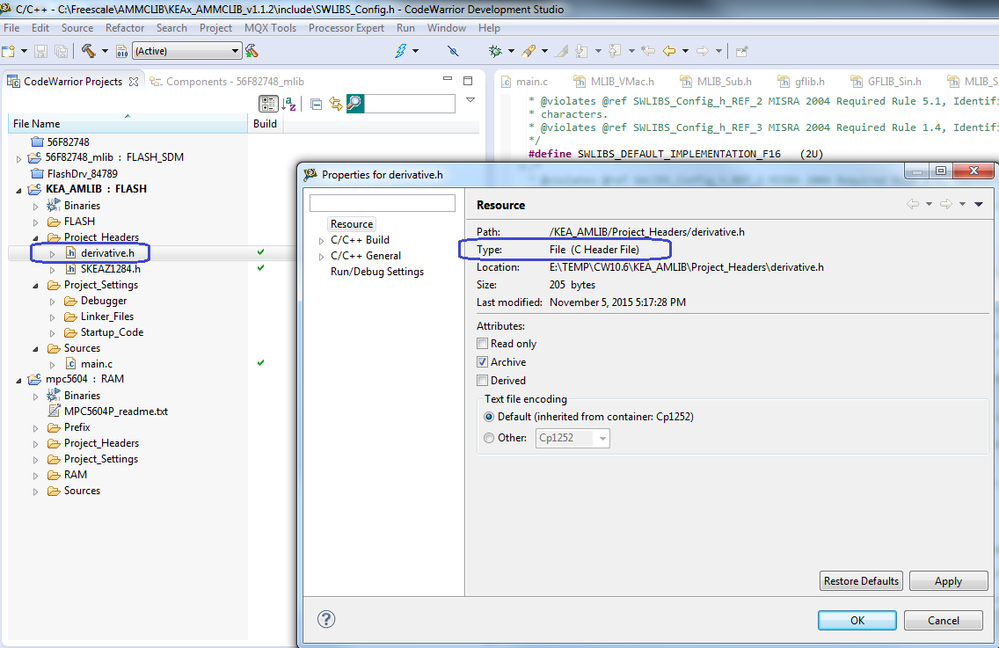Click hammer icon right of Active combo
The width and height of the screenshot is (999, 648).
[x=252, y=51]
